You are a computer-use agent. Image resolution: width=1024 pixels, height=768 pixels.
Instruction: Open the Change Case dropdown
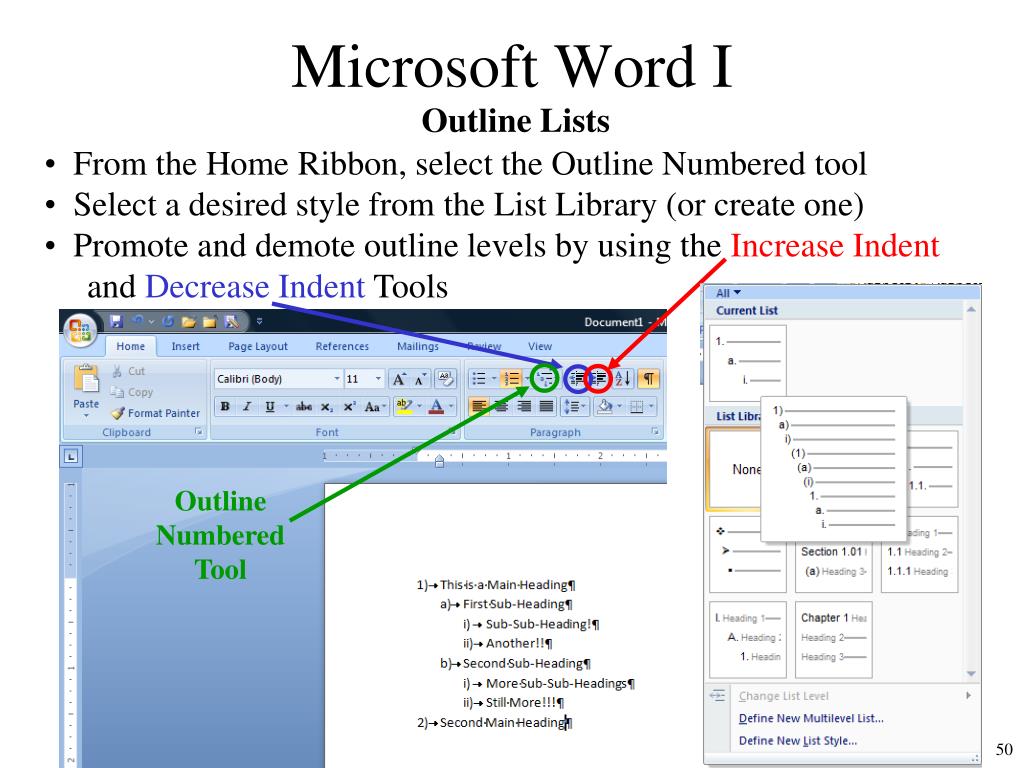click(x=375, y=407)
